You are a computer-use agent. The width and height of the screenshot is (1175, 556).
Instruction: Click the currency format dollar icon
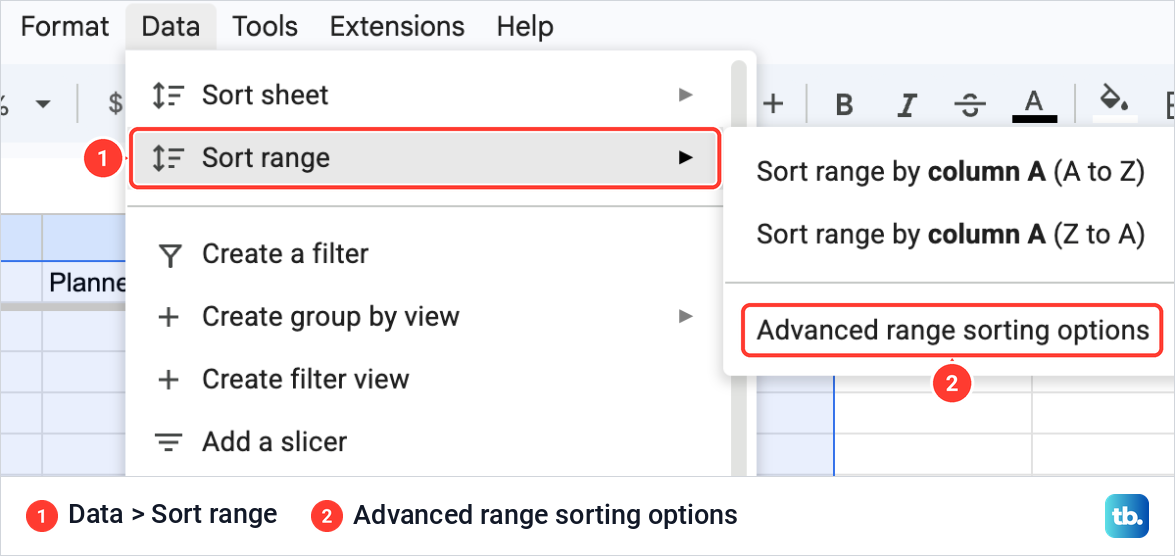115,104
